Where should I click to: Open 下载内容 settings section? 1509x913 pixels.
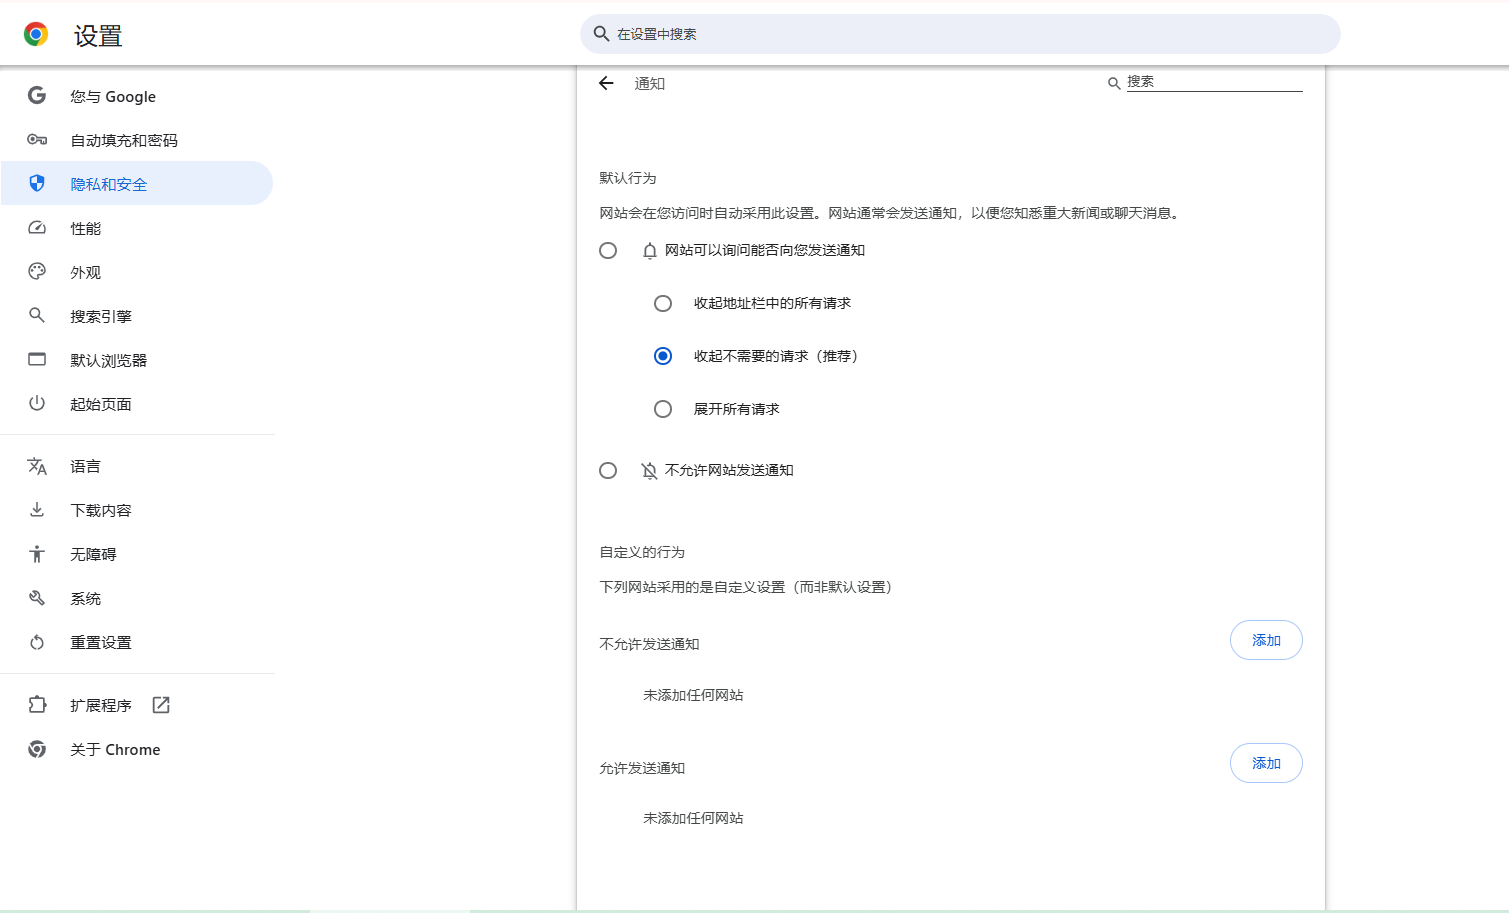coord(137,510)
